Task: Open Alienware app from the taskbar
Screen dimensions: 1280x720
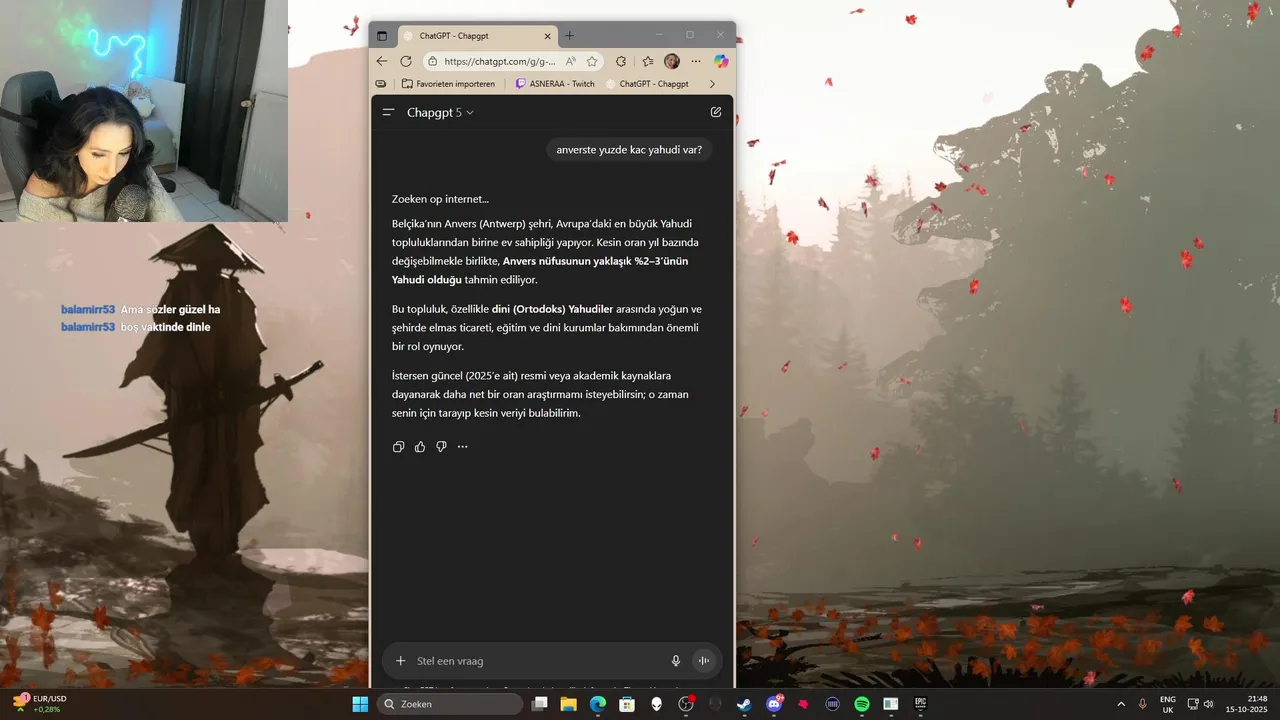Action: (657, 704)
